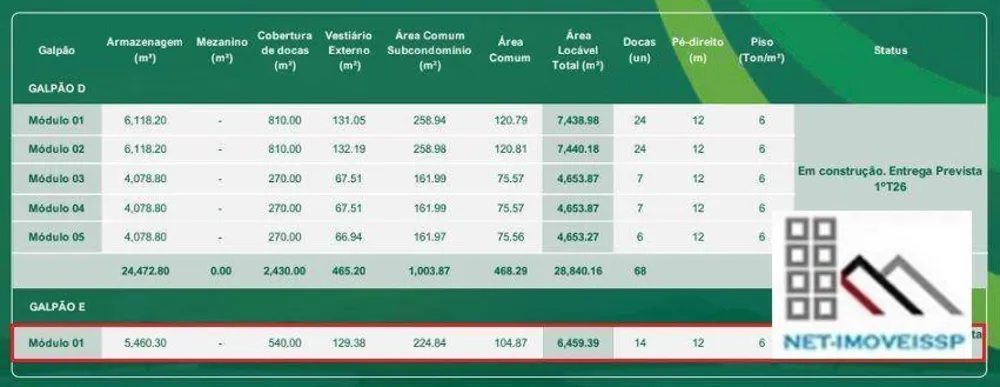Click the 6,459.39 total area value
Image resolution: width=1000 pixels, height=387 pixels.
(x=578, y=342)
